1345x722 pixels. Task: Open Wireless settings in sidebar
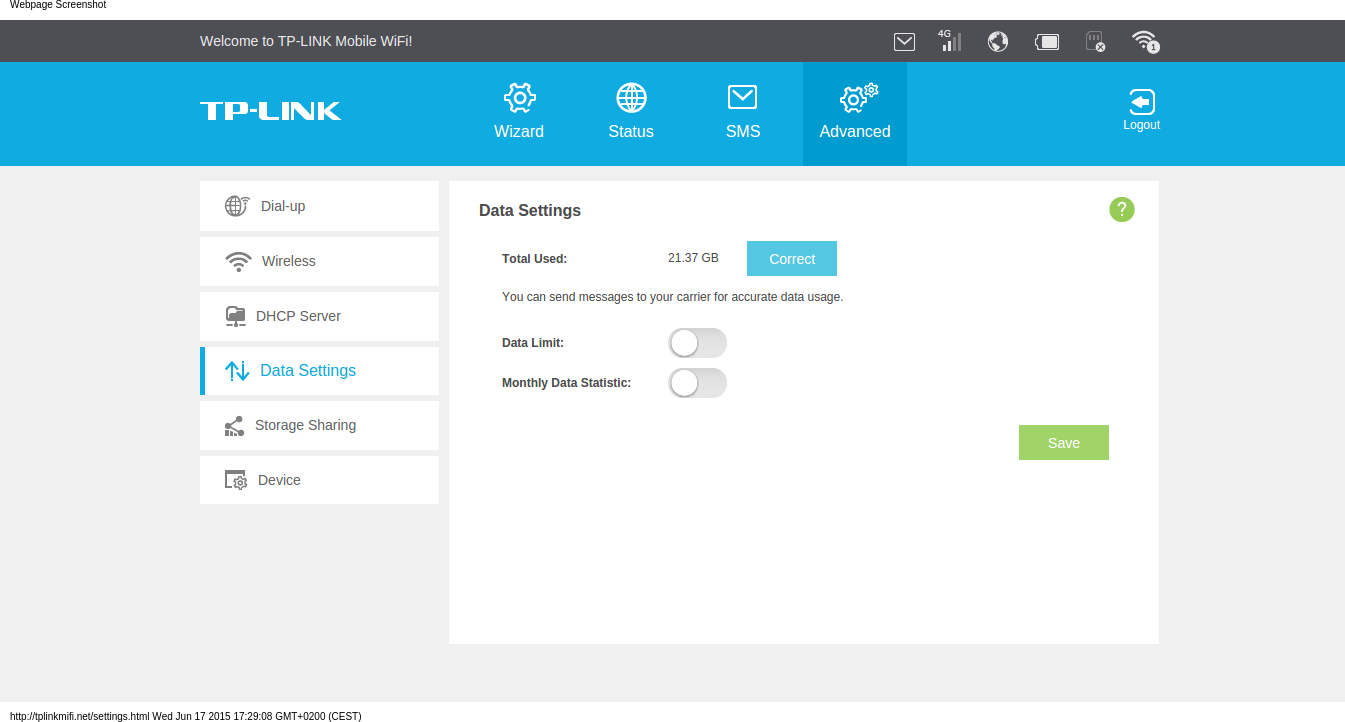tap(319, 261)
